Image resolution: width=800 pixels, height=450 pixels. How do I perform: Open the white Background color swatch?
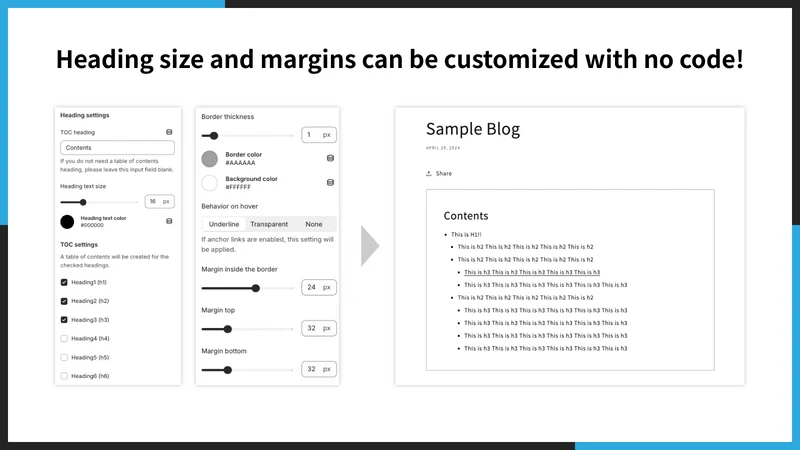coord(209,183)
